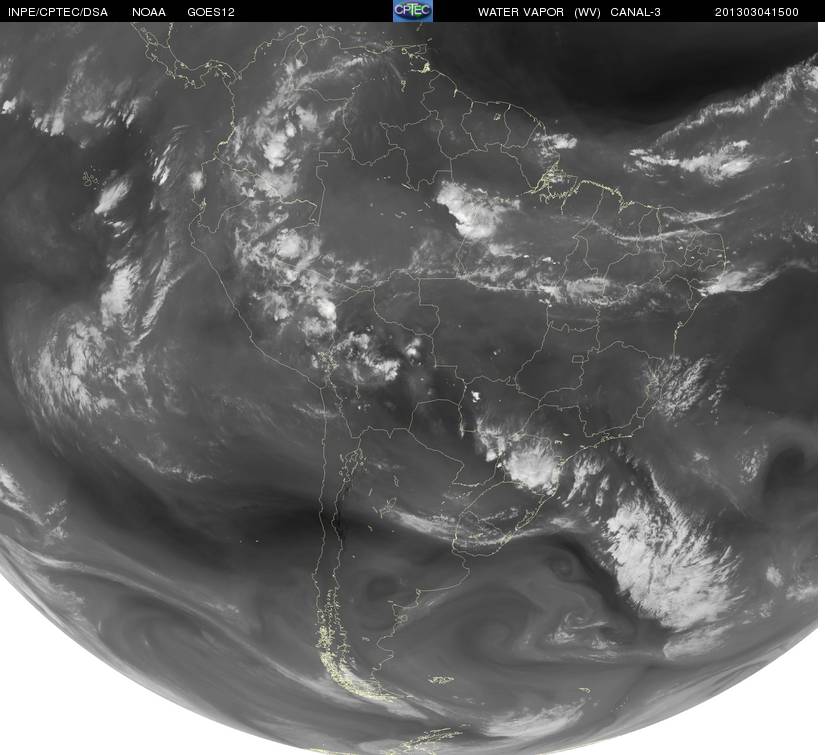Click the CPTEC logo in the header
This screenshot has height=755, width=825.
[x=413, y=11]
